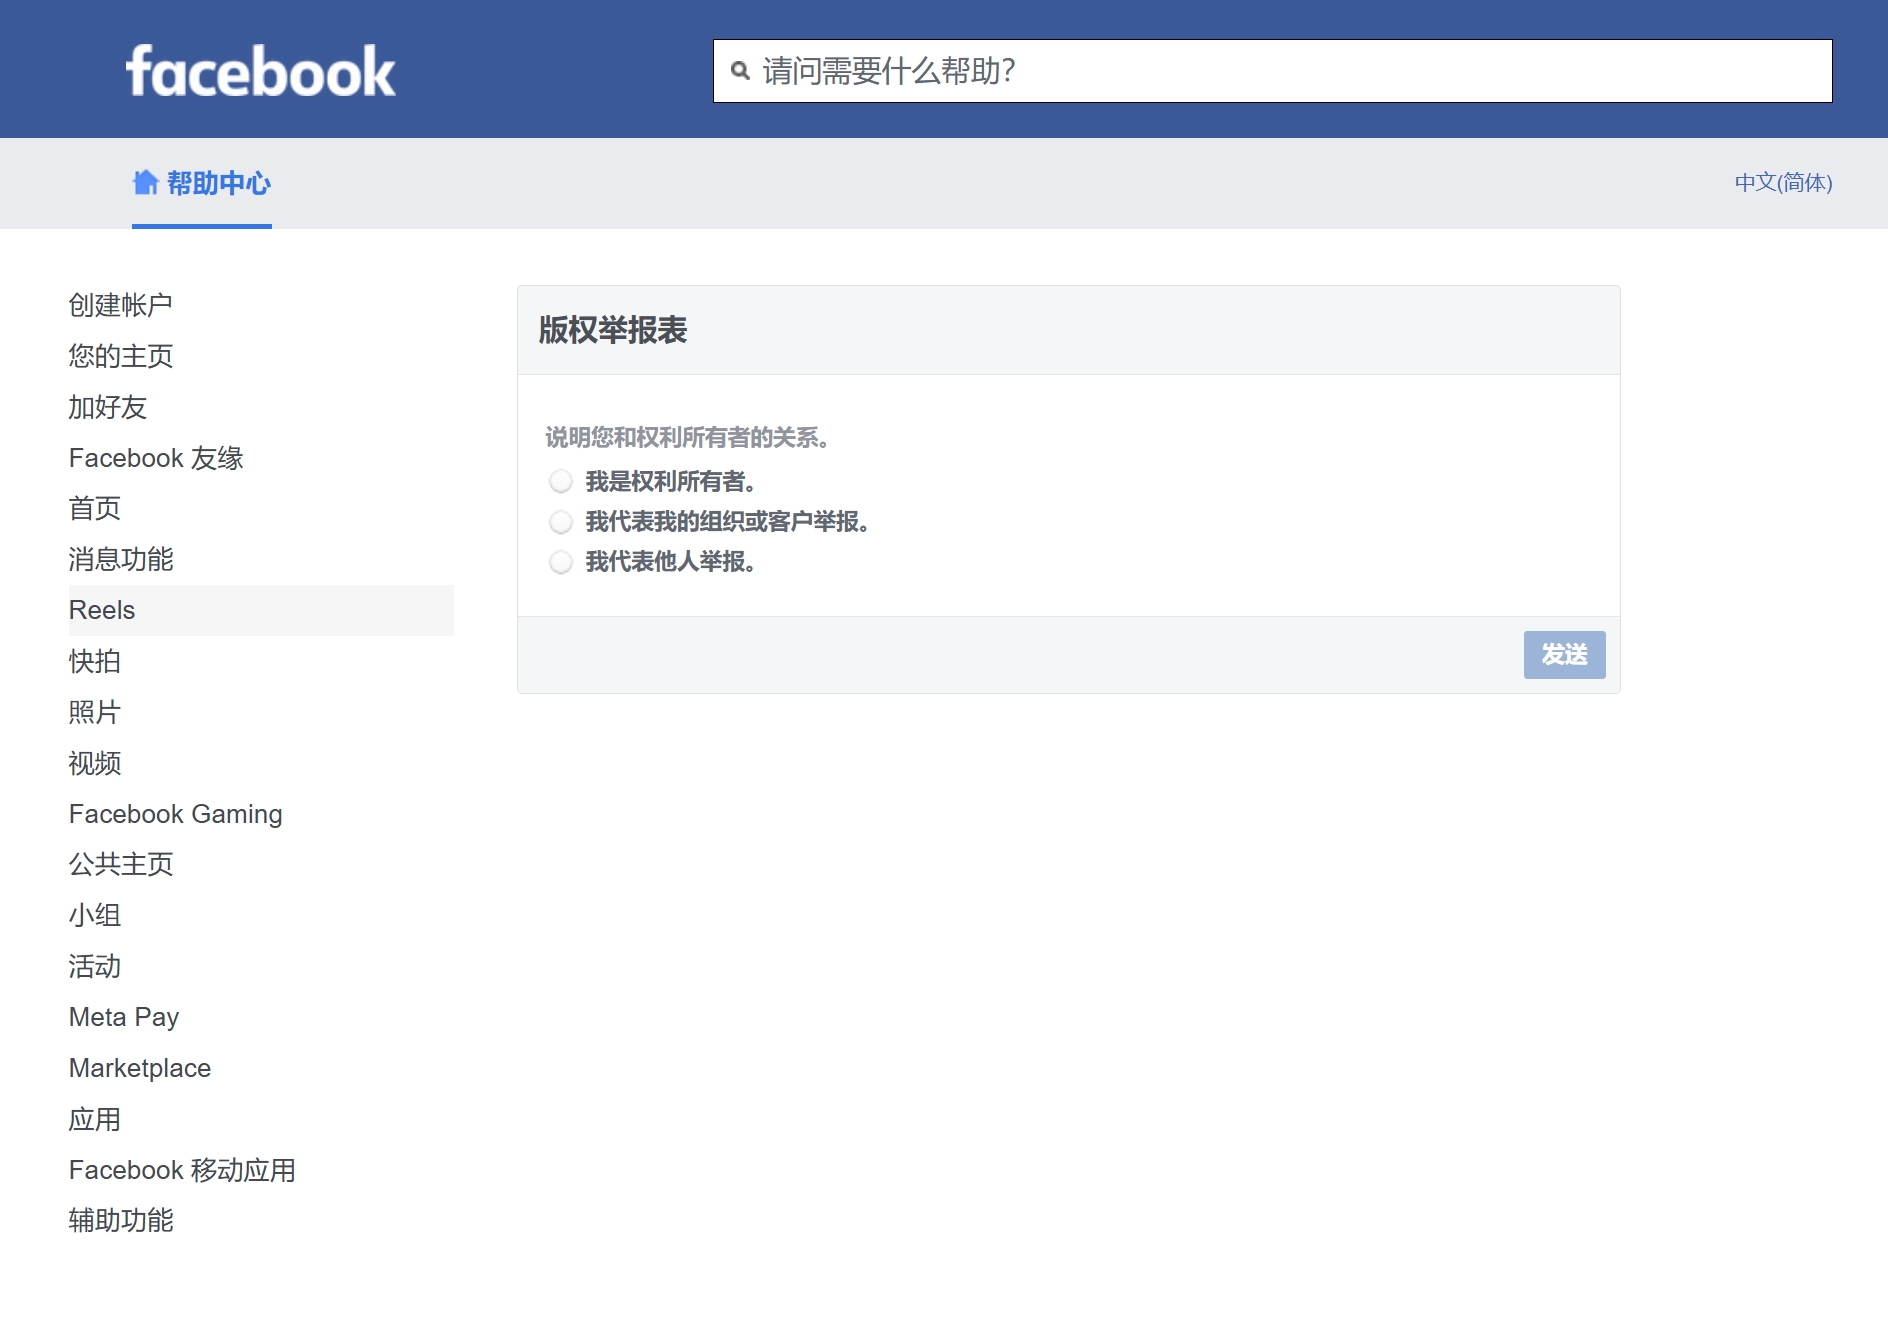The height and width of the screenshot is (1317, 1888).
Task: Select 我代表我的组织或客户举报 option
Action: pos(561,521)
